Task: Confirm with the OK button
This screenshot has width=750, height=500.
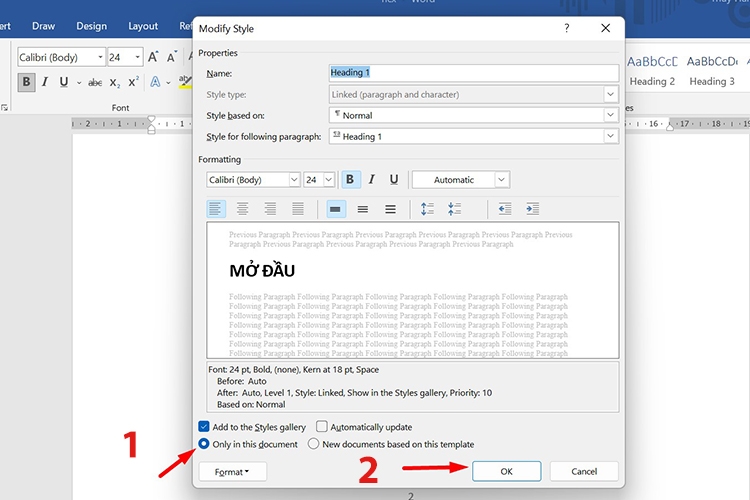Action: [x=507, y=471]
